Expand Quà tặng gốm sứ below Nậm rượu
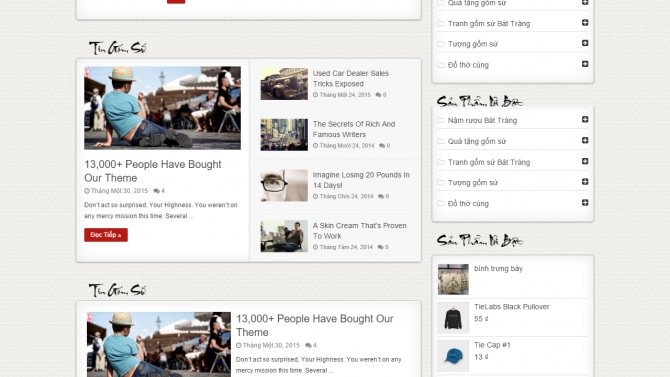This screenshot has width=670, height=377. point(585,140)
